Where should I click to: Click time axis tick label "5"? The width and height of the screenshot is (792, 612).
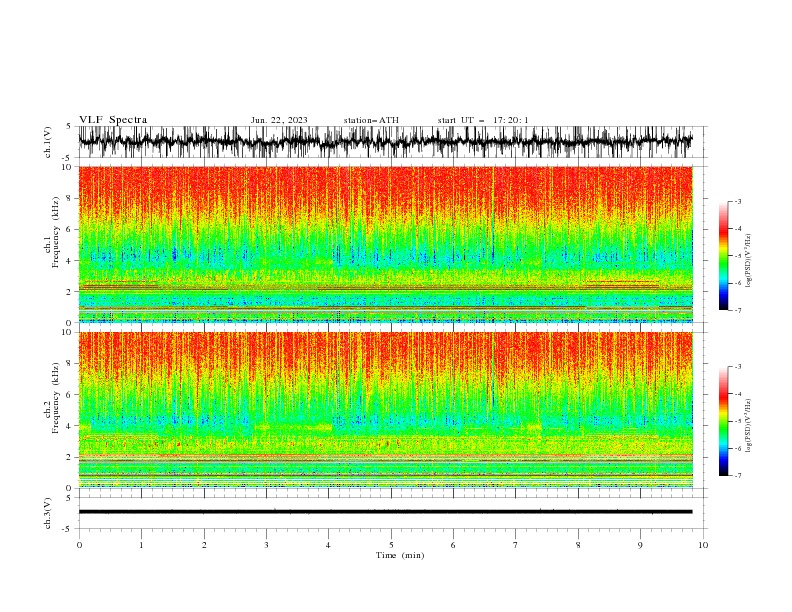[391, 545]
